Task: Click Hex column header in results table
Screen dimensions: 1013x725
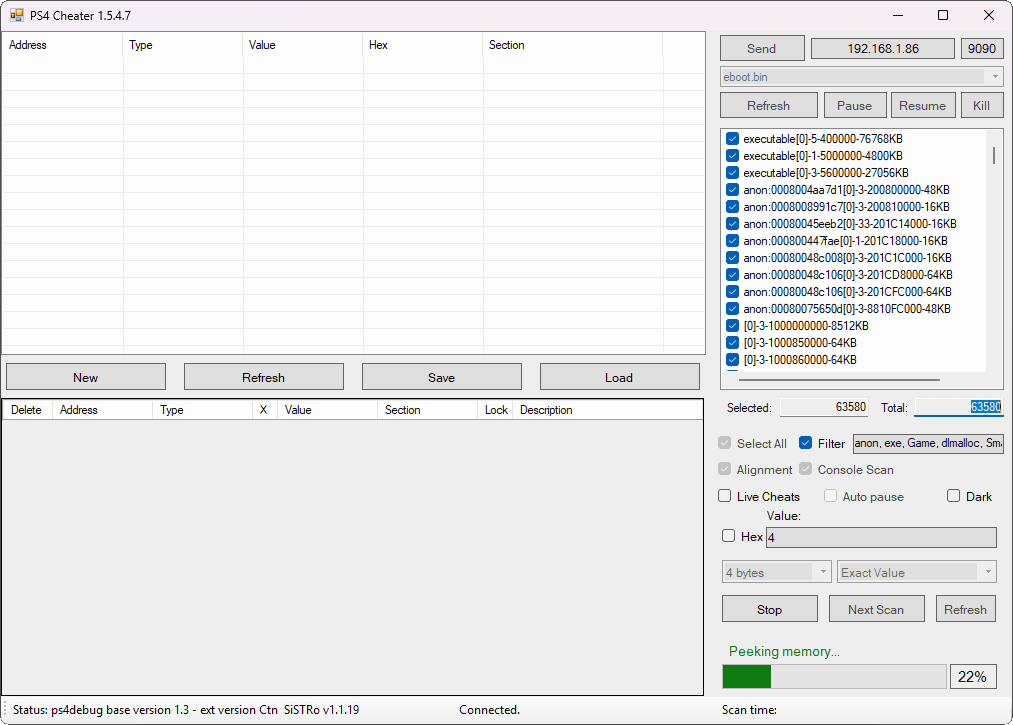Action: tap(423, 45)
